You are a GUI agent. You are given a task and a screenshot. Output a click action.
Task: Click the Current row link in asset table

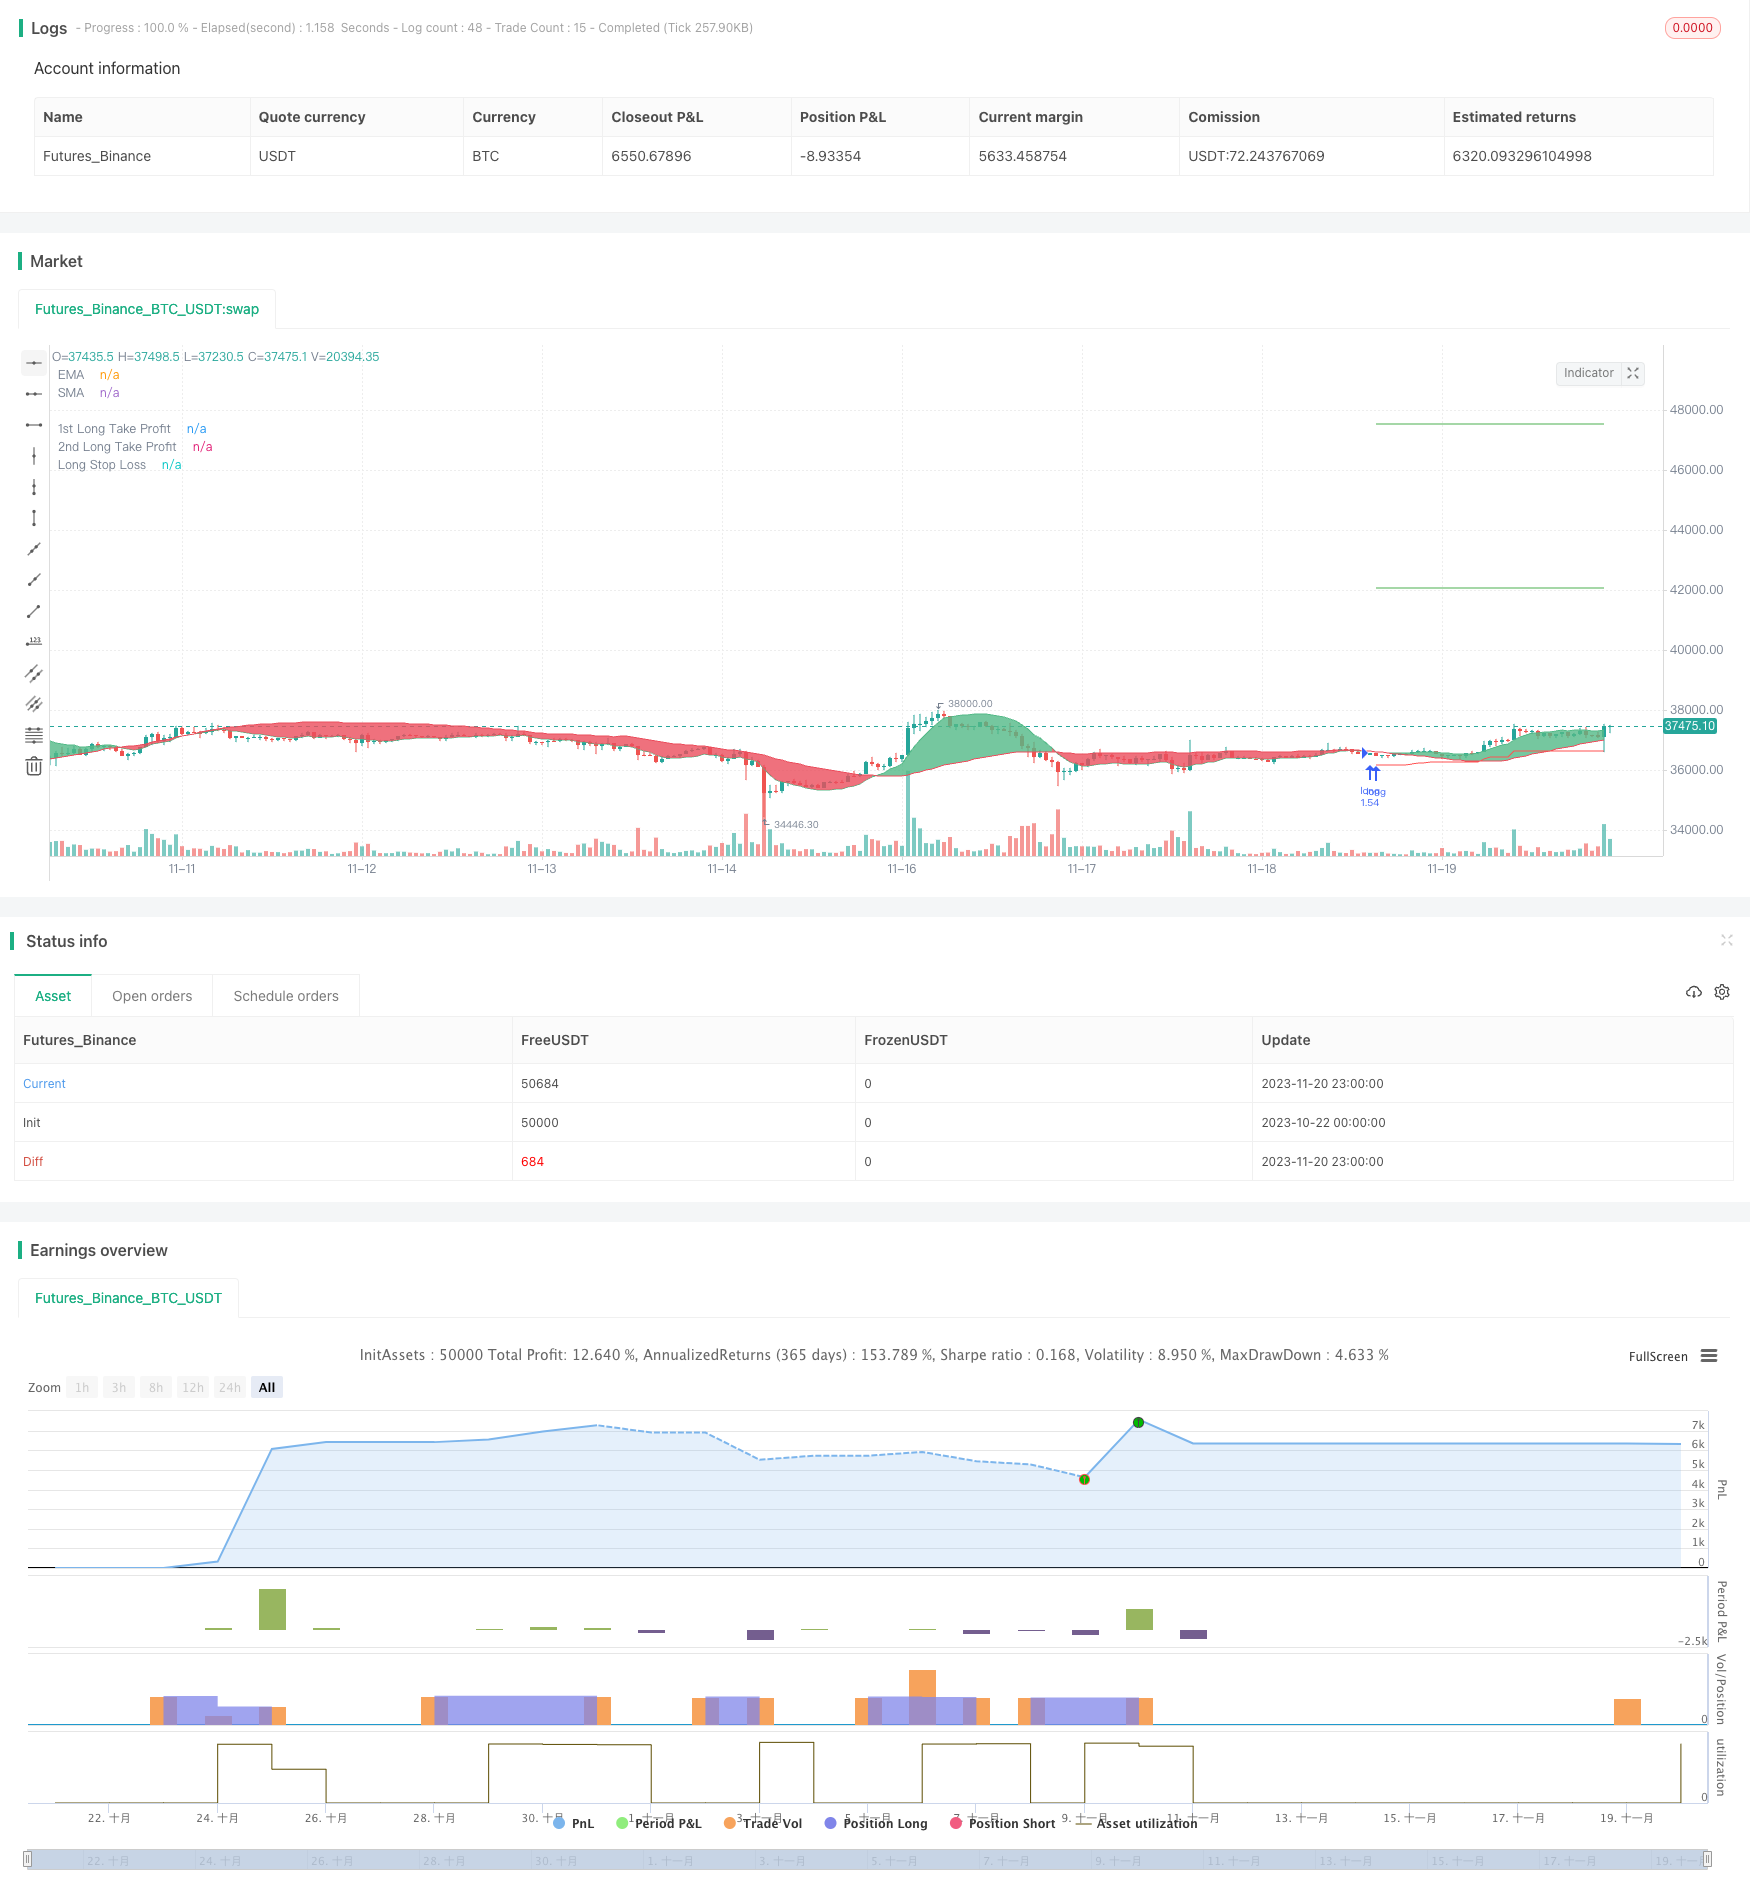coord(44,1083)
